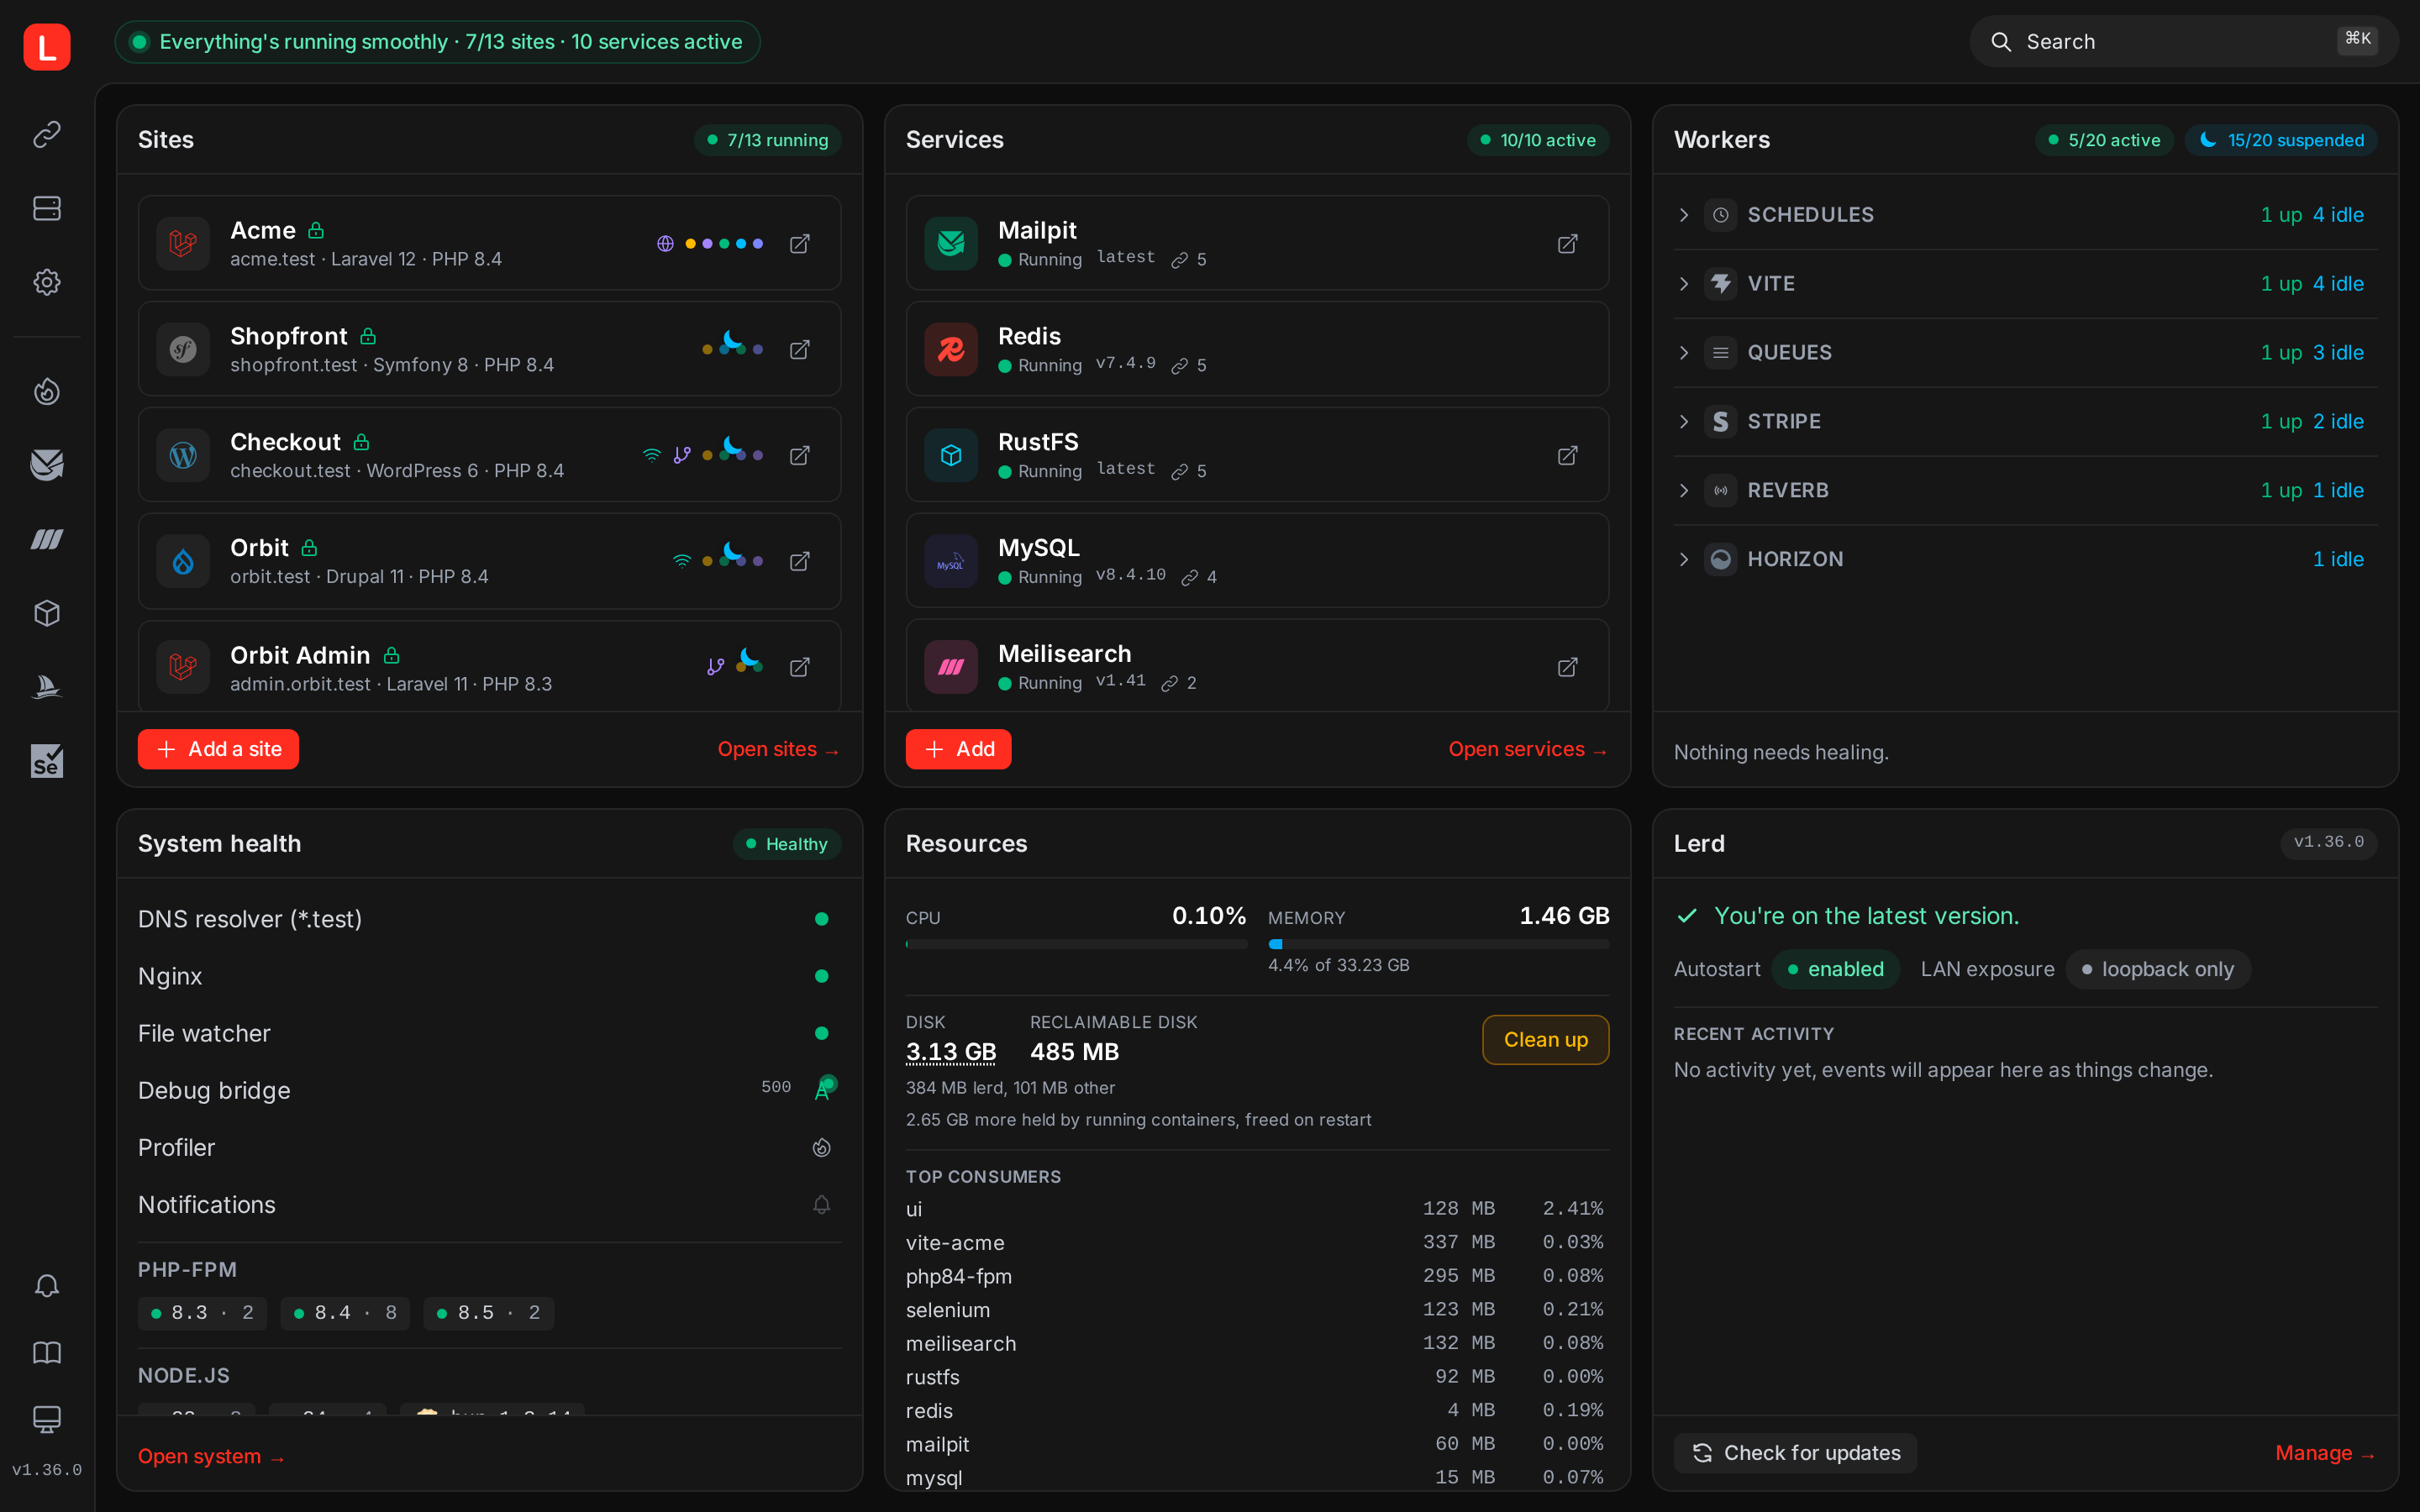Screen dimensions: 2420x1512
Task: Click the 5/20 active badge
Action: tap(2104, 140)
